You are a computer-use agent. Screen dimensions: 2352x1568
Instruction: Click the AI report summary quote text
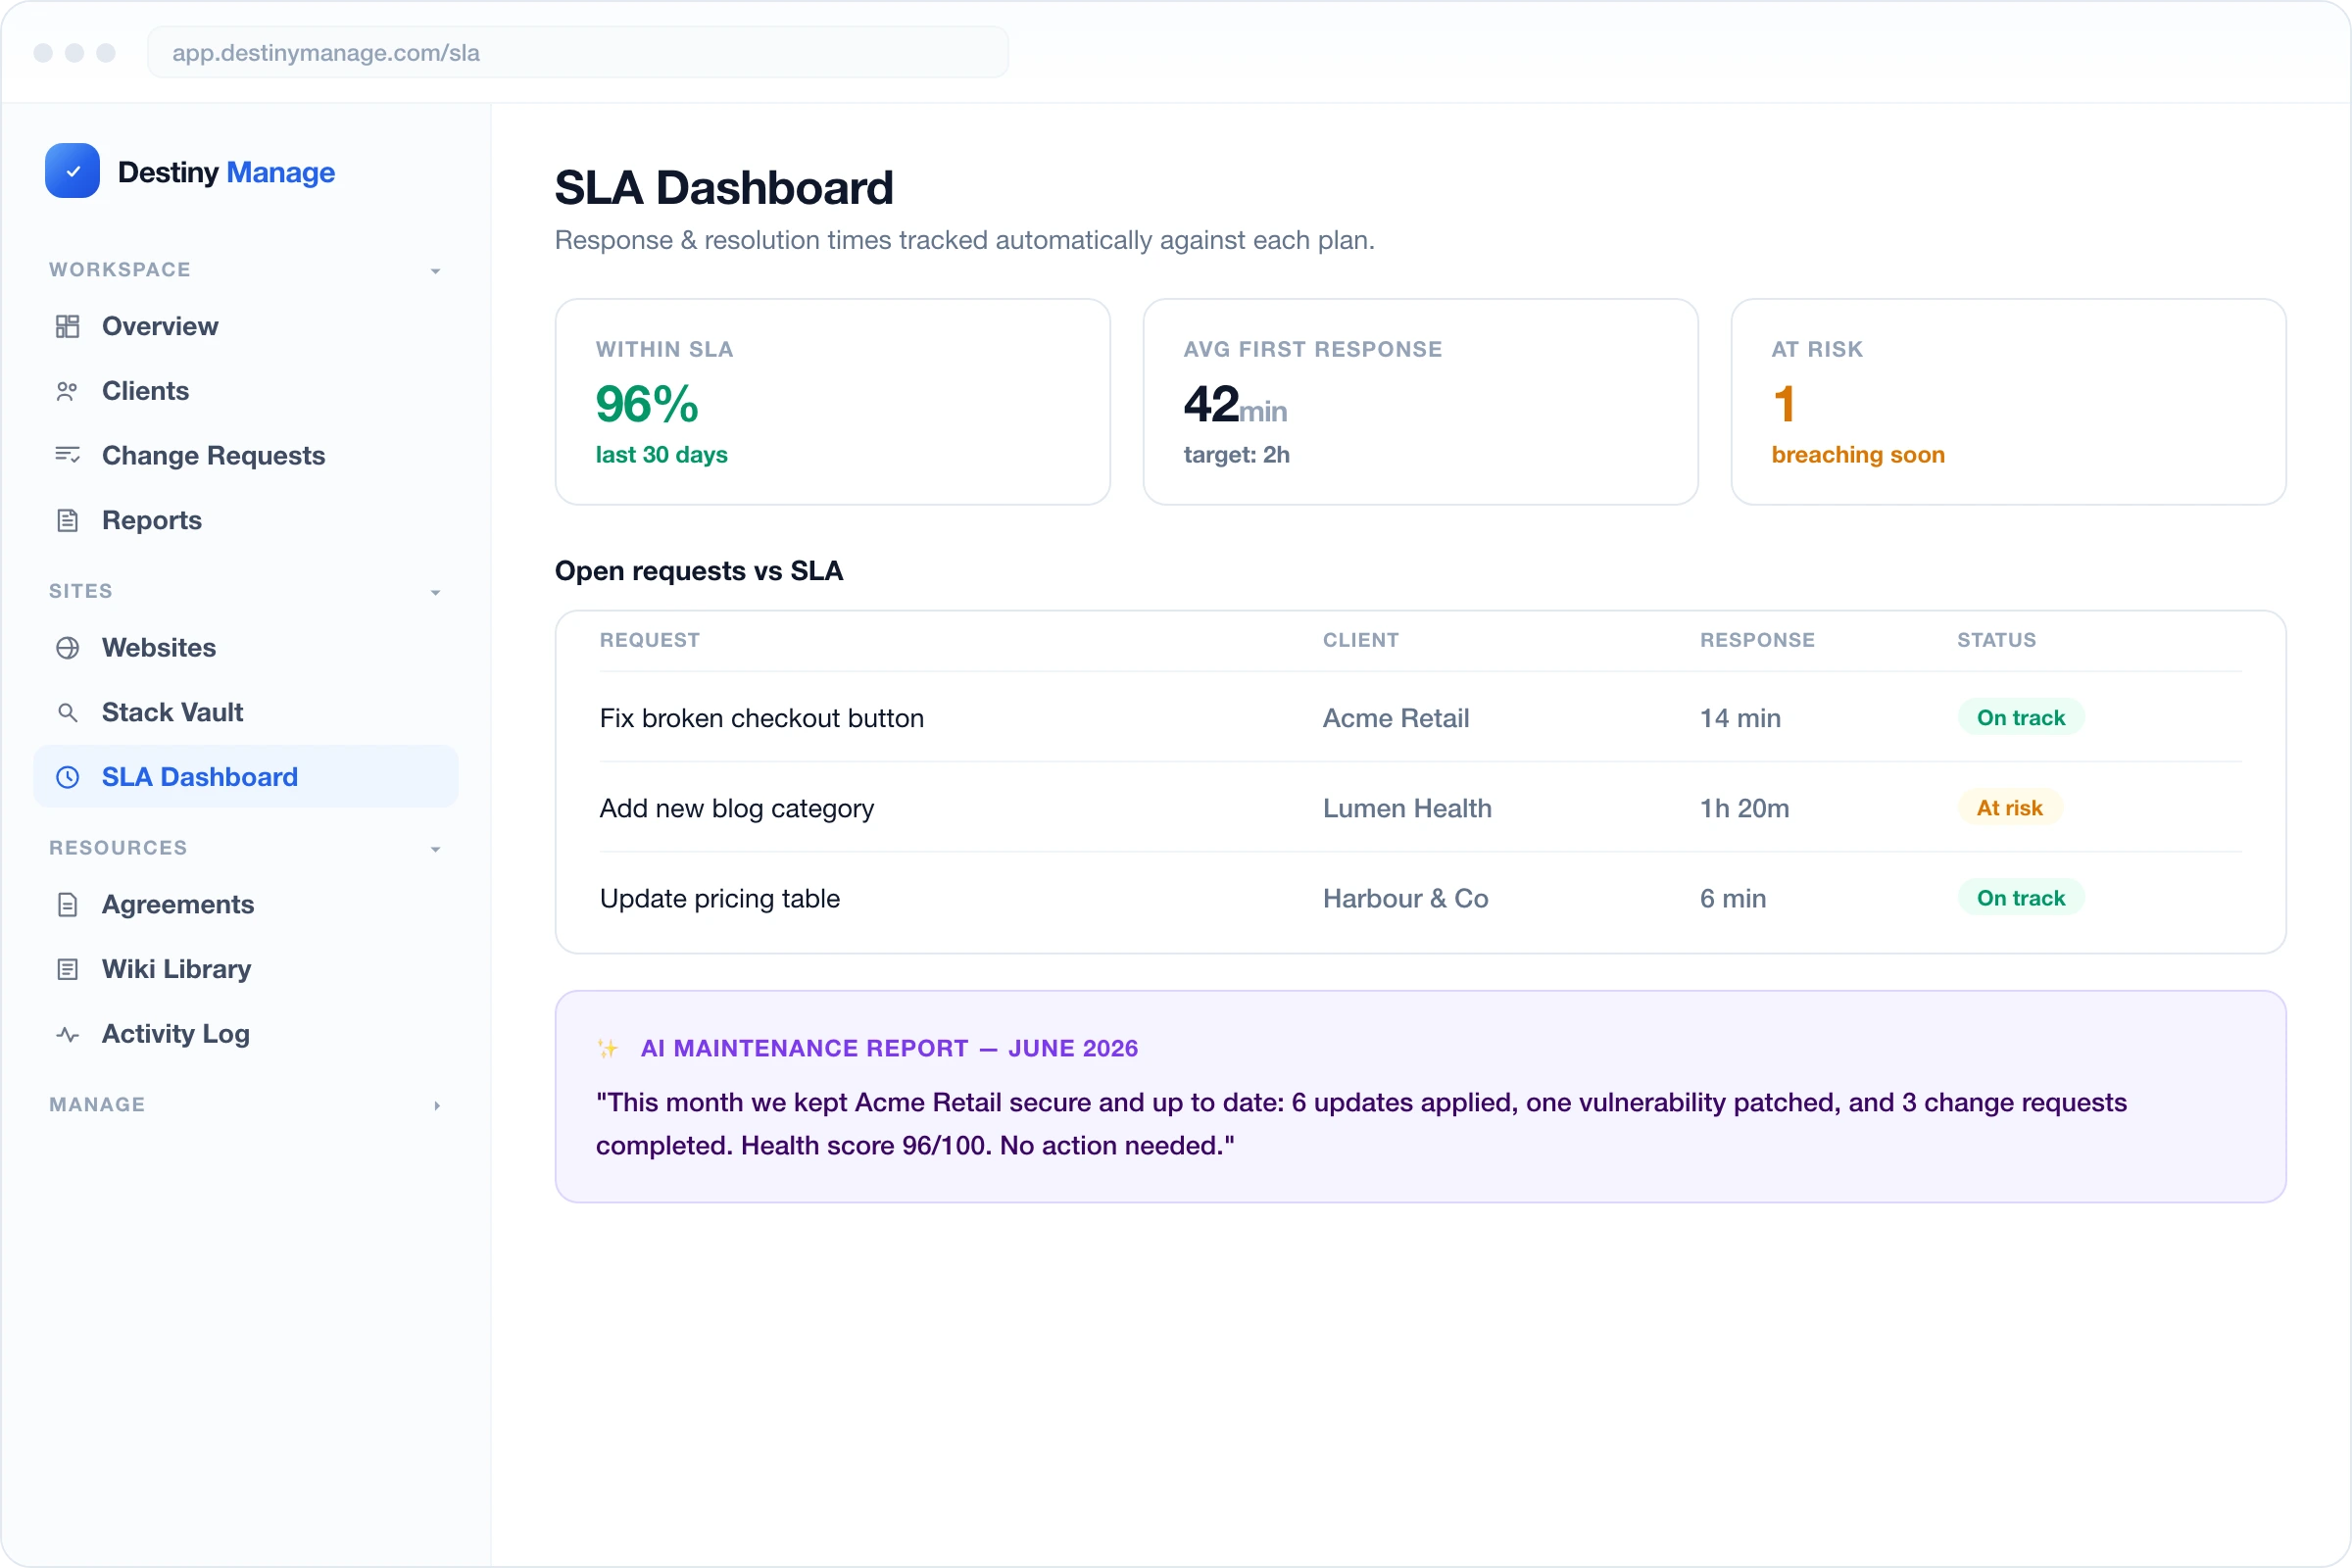[x=1361, y=1124]
